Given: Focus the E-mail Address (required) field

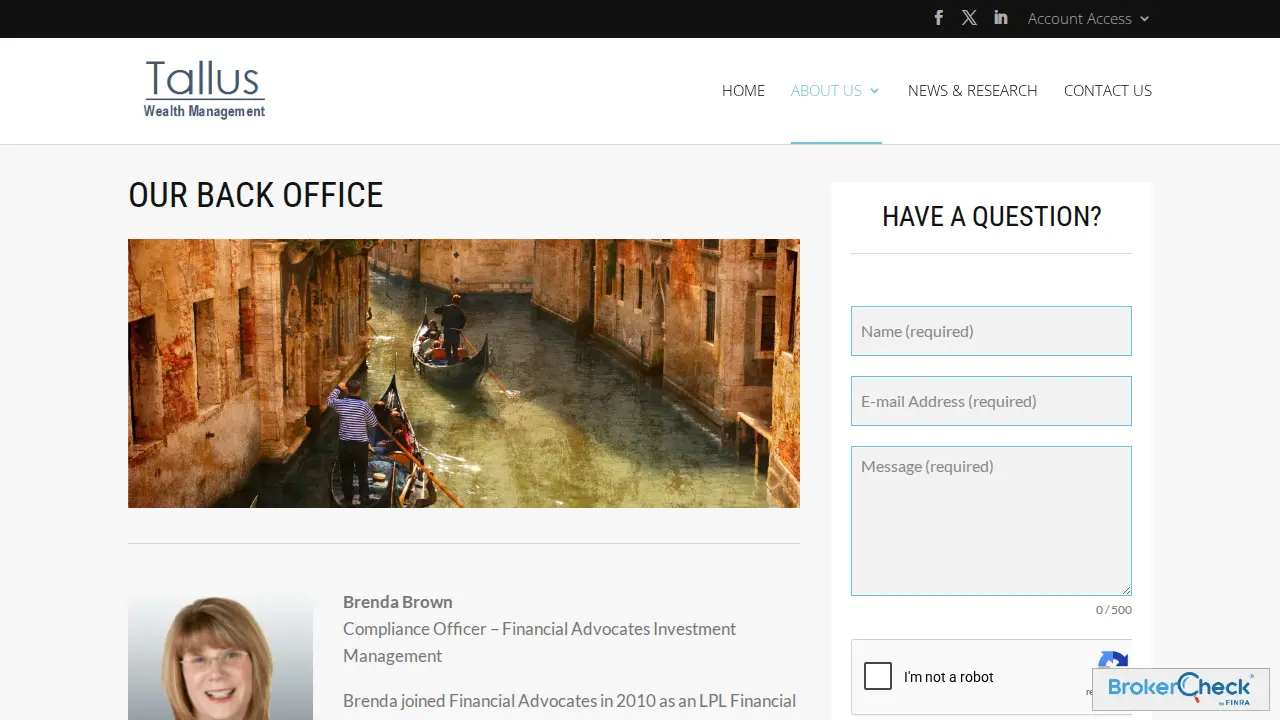Looking at the screenshot, I should coord(991,401).
